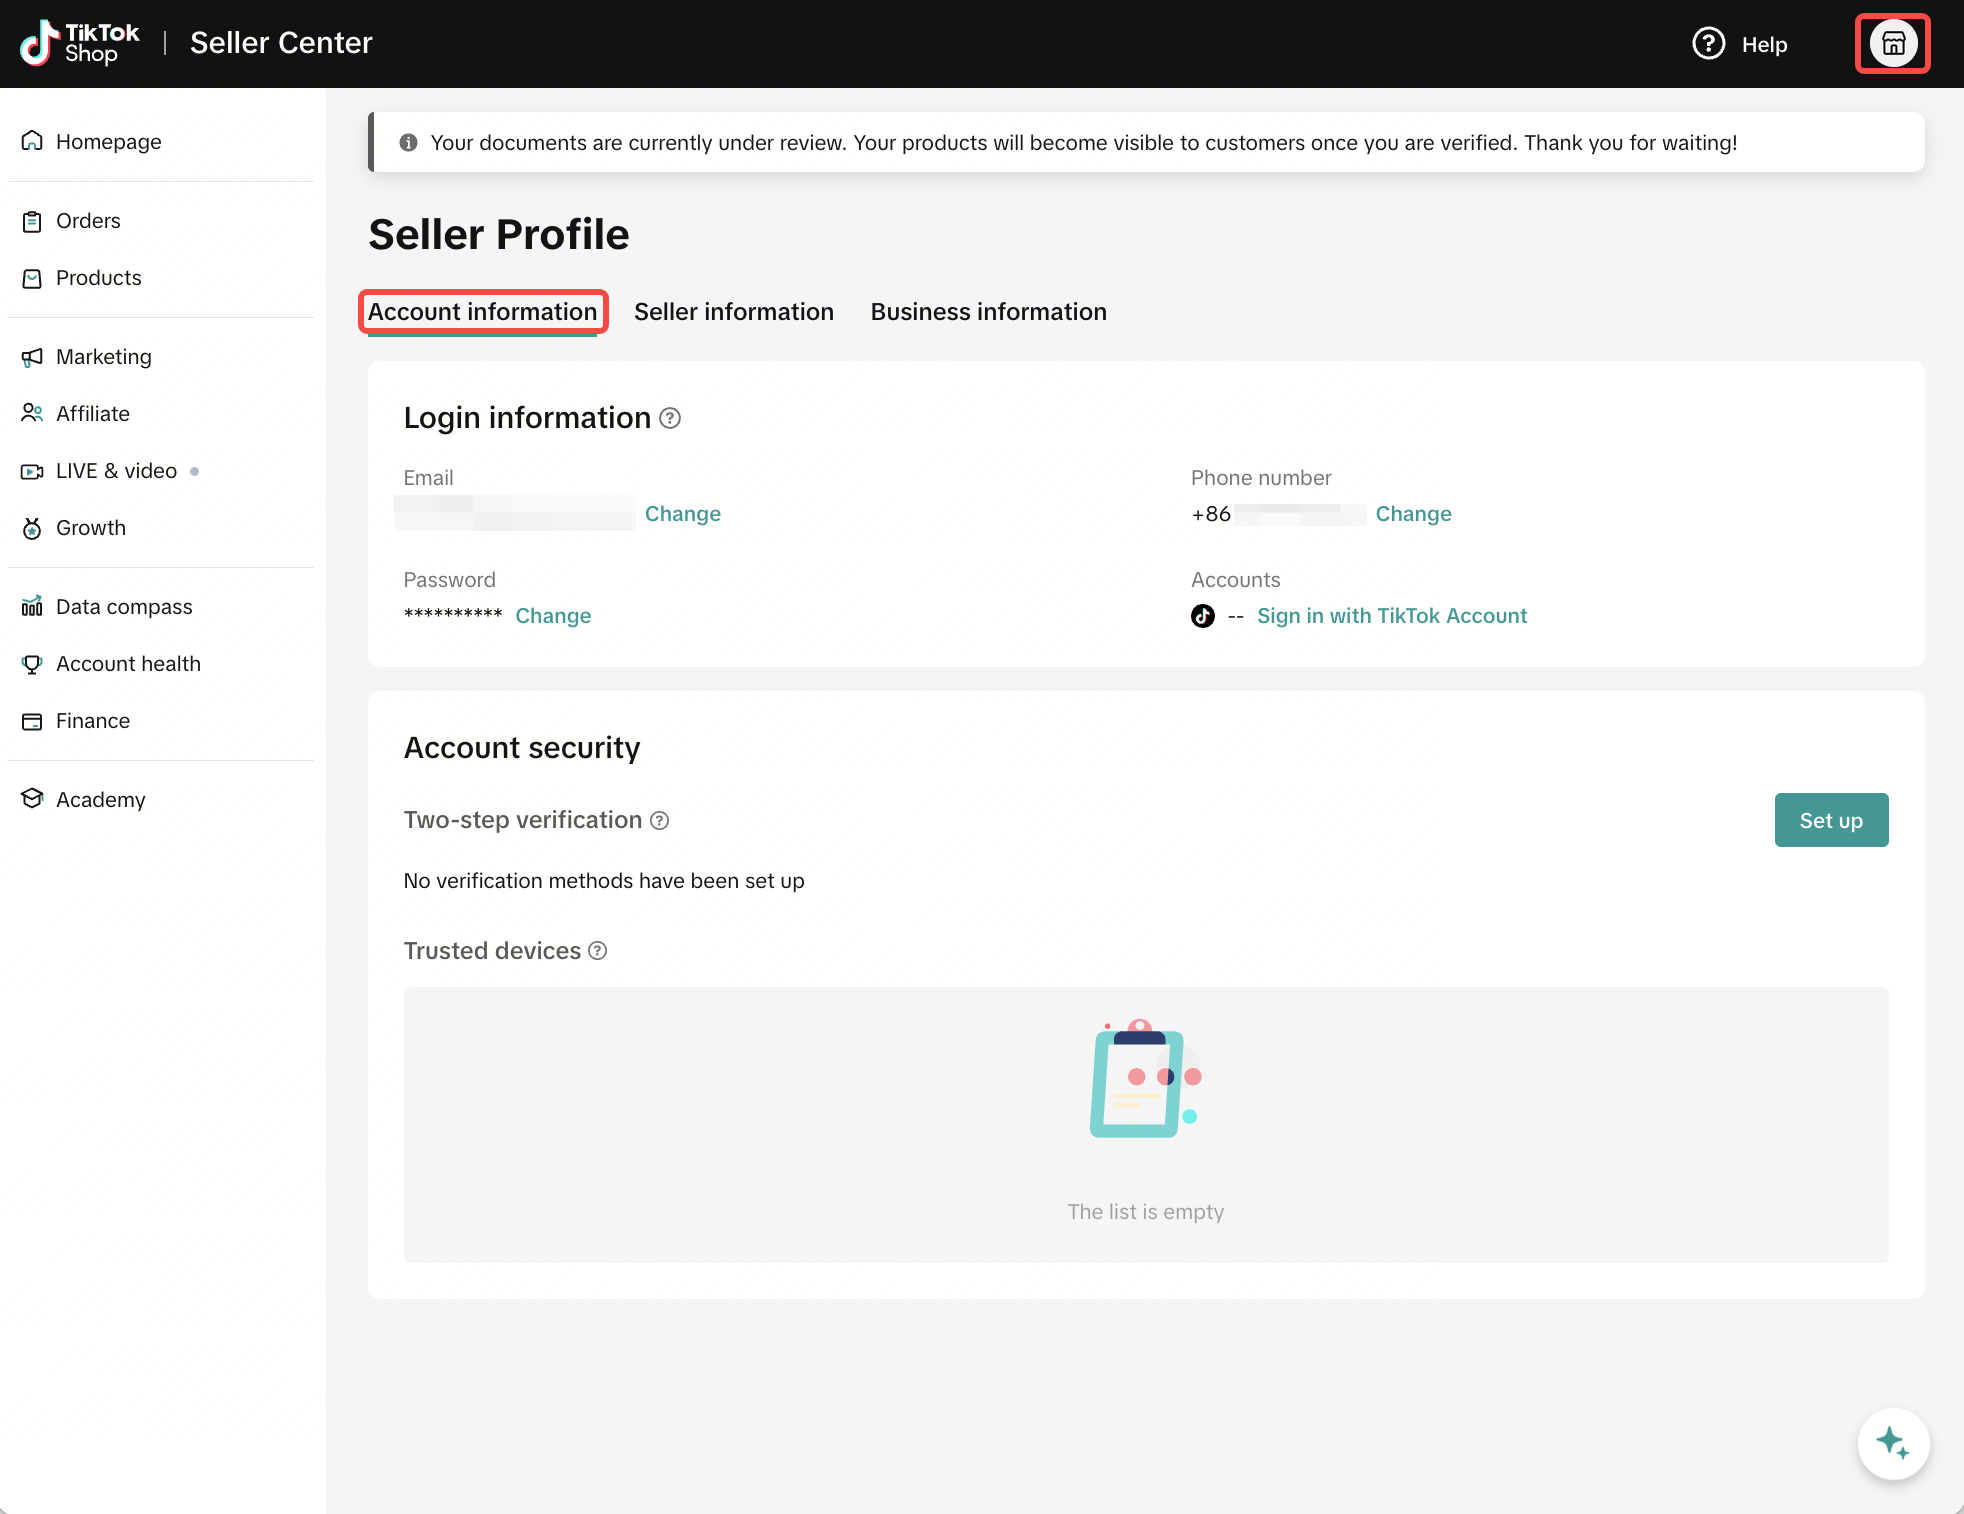Open the LIVE & video section
1964x1514 pixels.
coord(116,471)
